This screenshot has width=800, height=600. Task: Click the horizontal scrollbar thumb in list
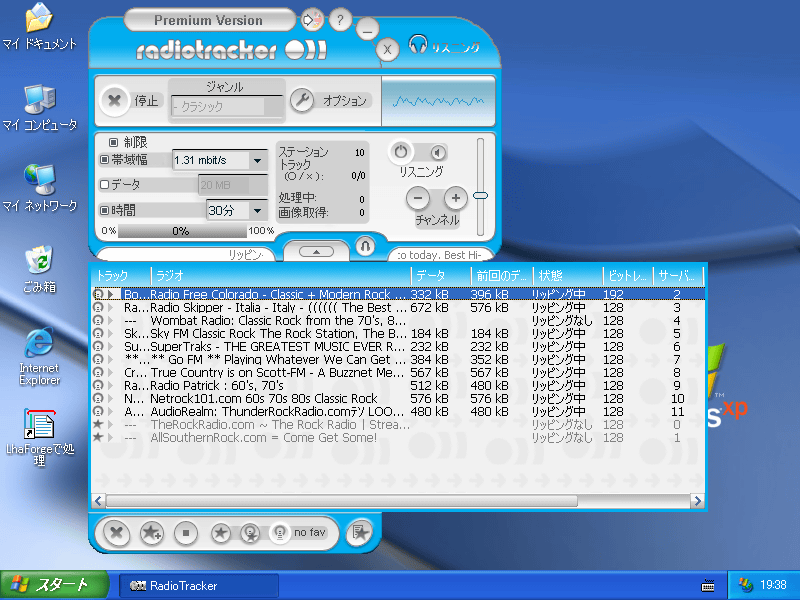tap(342, 501)
